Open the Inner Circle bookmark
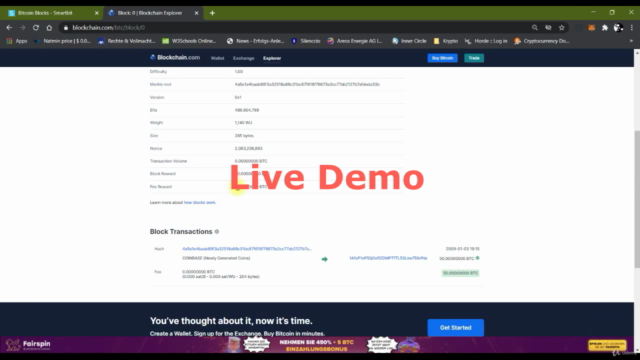Image resolution: width=640 pixels, height=360 pixels. click(x=409, y=41)
